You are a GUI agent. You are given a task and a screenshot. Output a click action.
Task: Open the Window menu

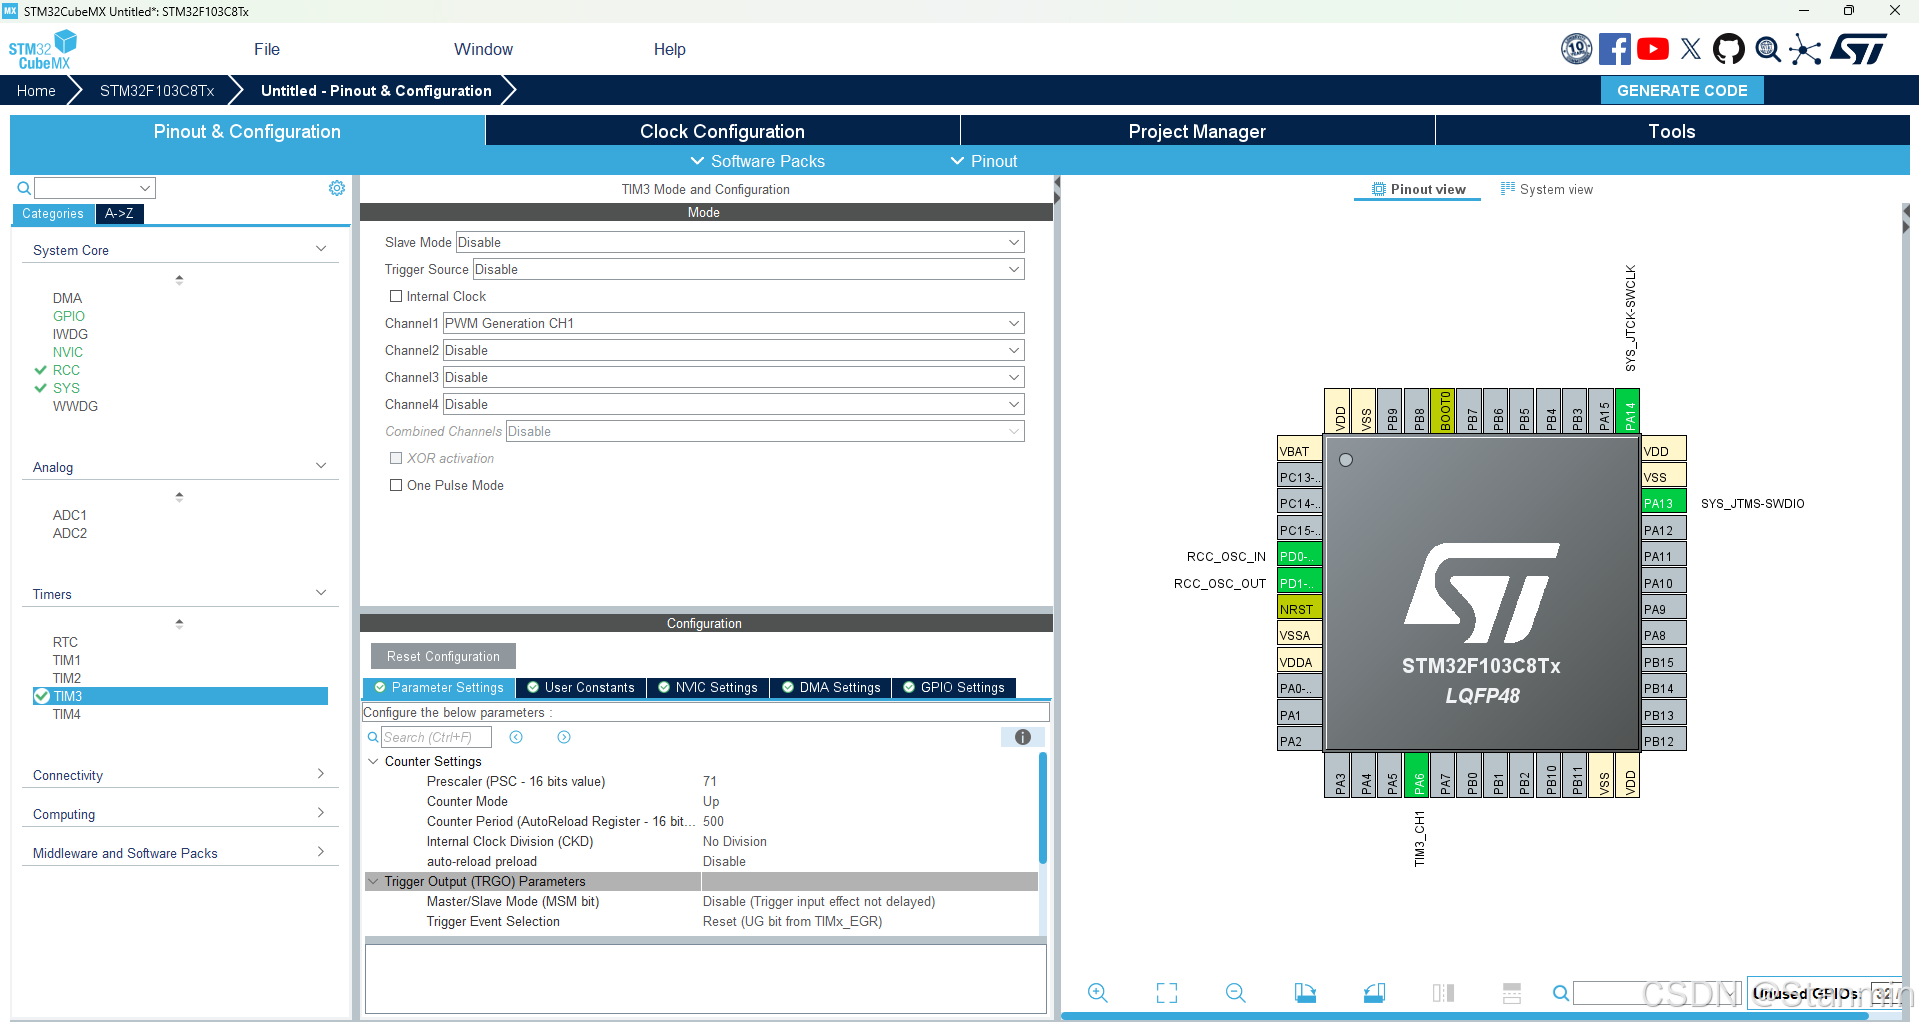click(483, 49)
